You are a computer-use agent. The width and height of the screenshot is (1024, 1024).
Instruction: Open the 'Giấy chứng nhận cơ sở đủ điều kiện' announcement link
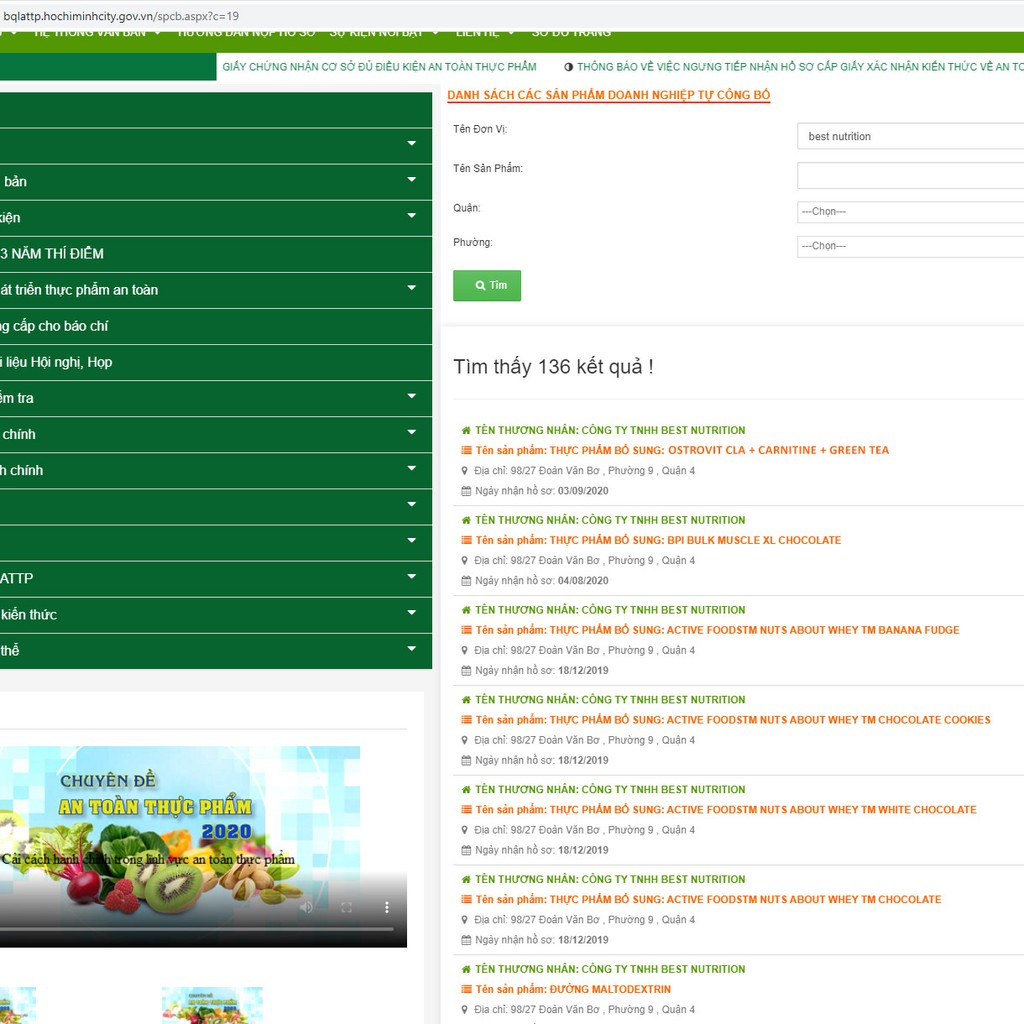379,67
